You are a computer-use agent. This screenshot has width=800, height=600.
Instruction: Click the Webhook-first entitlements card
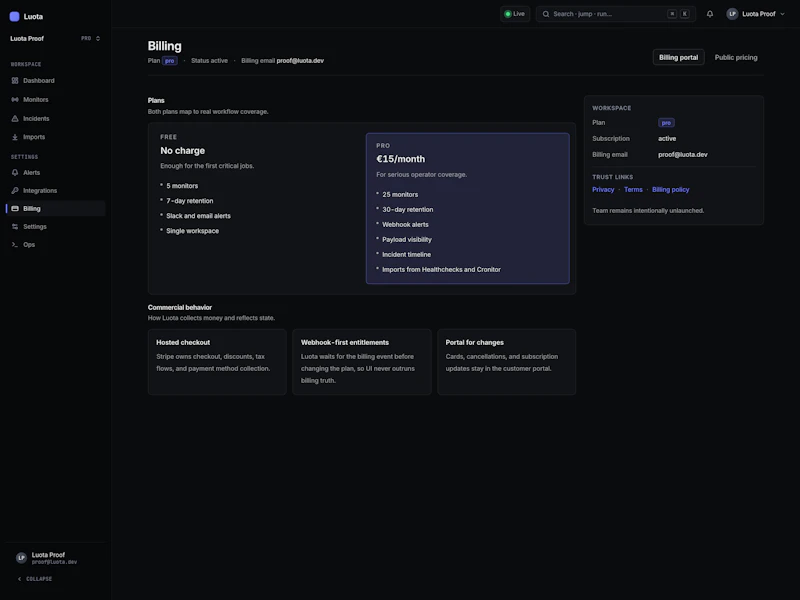tap(362, 362)
